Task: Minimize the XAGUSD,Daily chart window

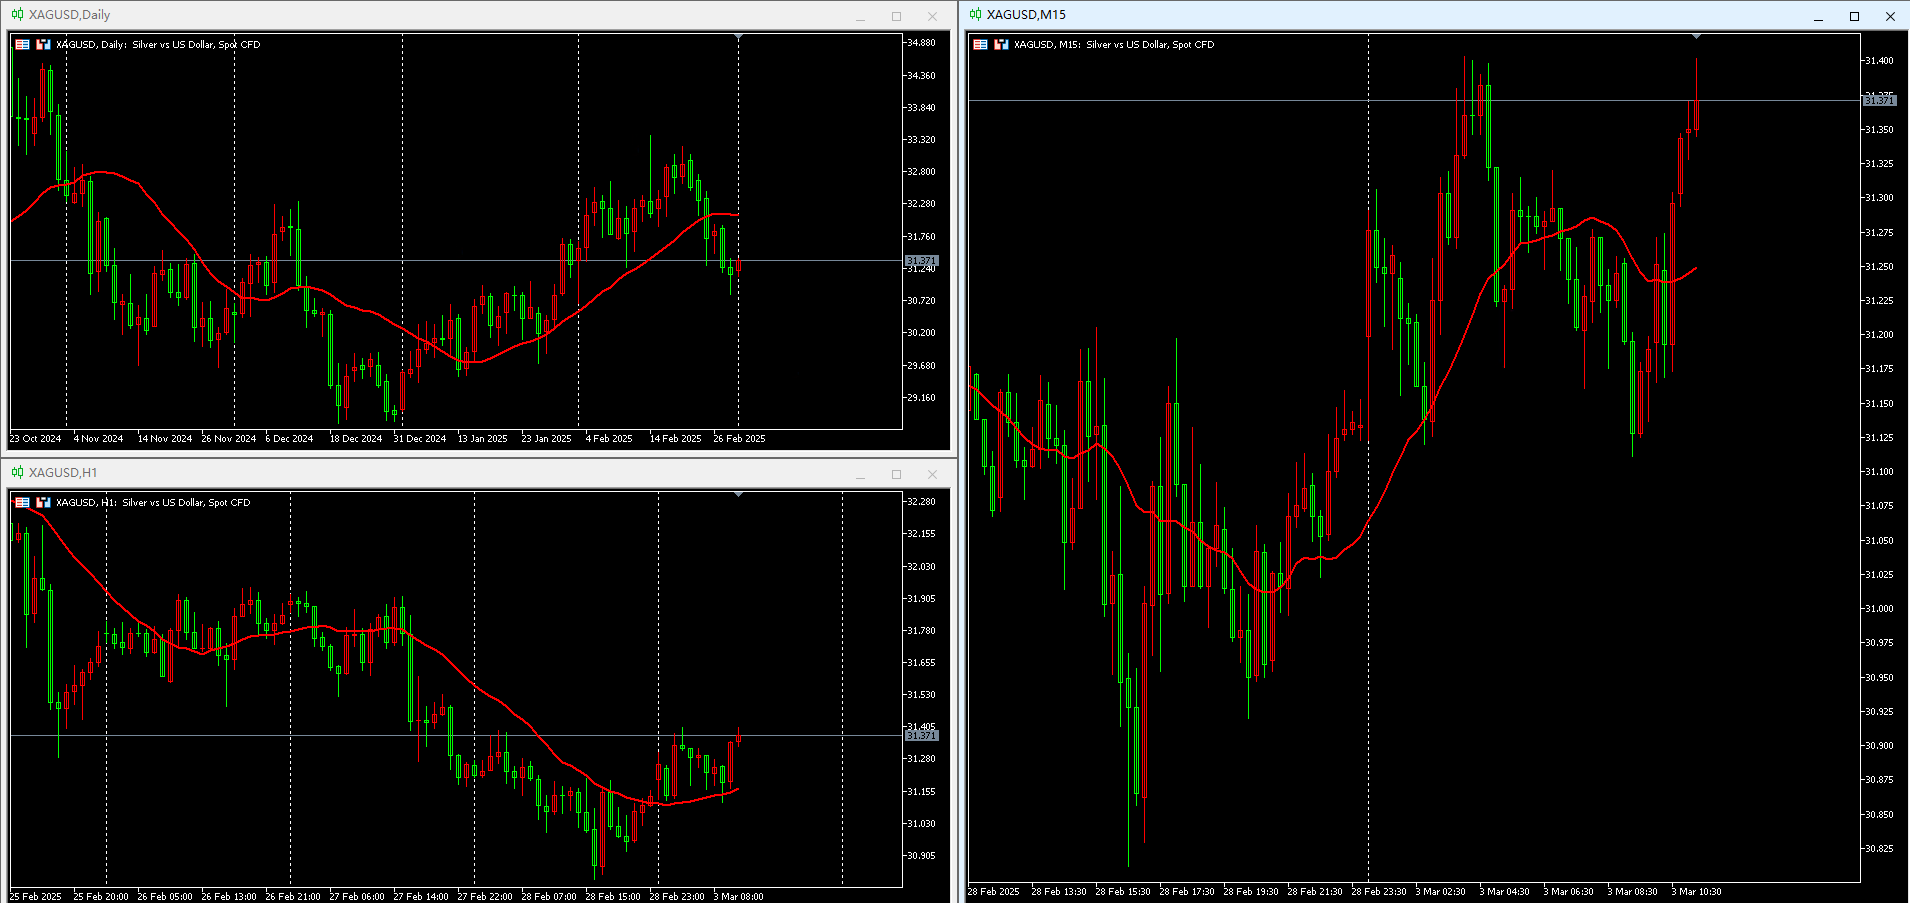Action: click(x=860, y=16)
